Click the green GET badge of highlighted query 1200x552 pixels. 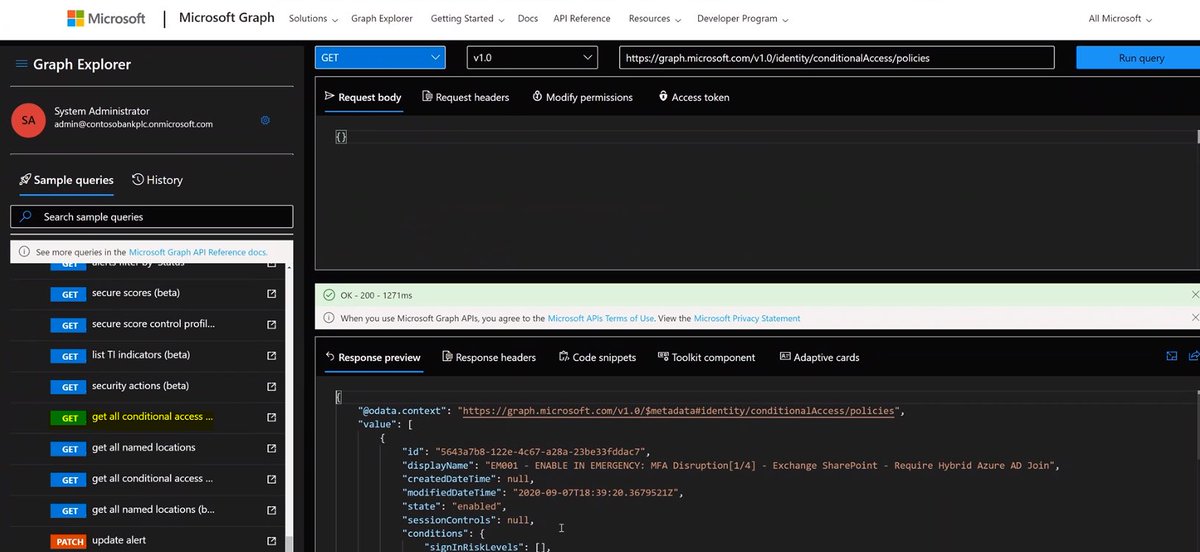pyautogui.click(x=69, y=418)
